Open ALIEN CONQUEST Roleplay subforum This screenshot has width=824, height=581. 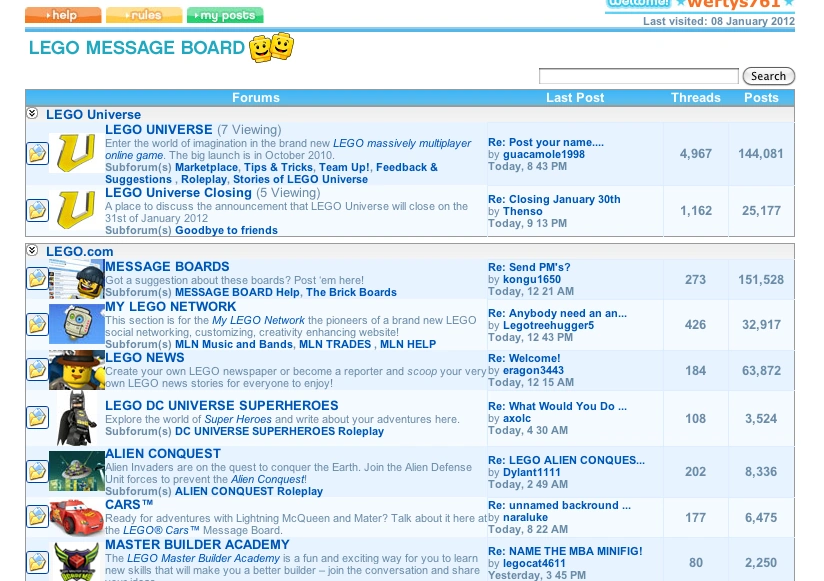coord(249,491)
